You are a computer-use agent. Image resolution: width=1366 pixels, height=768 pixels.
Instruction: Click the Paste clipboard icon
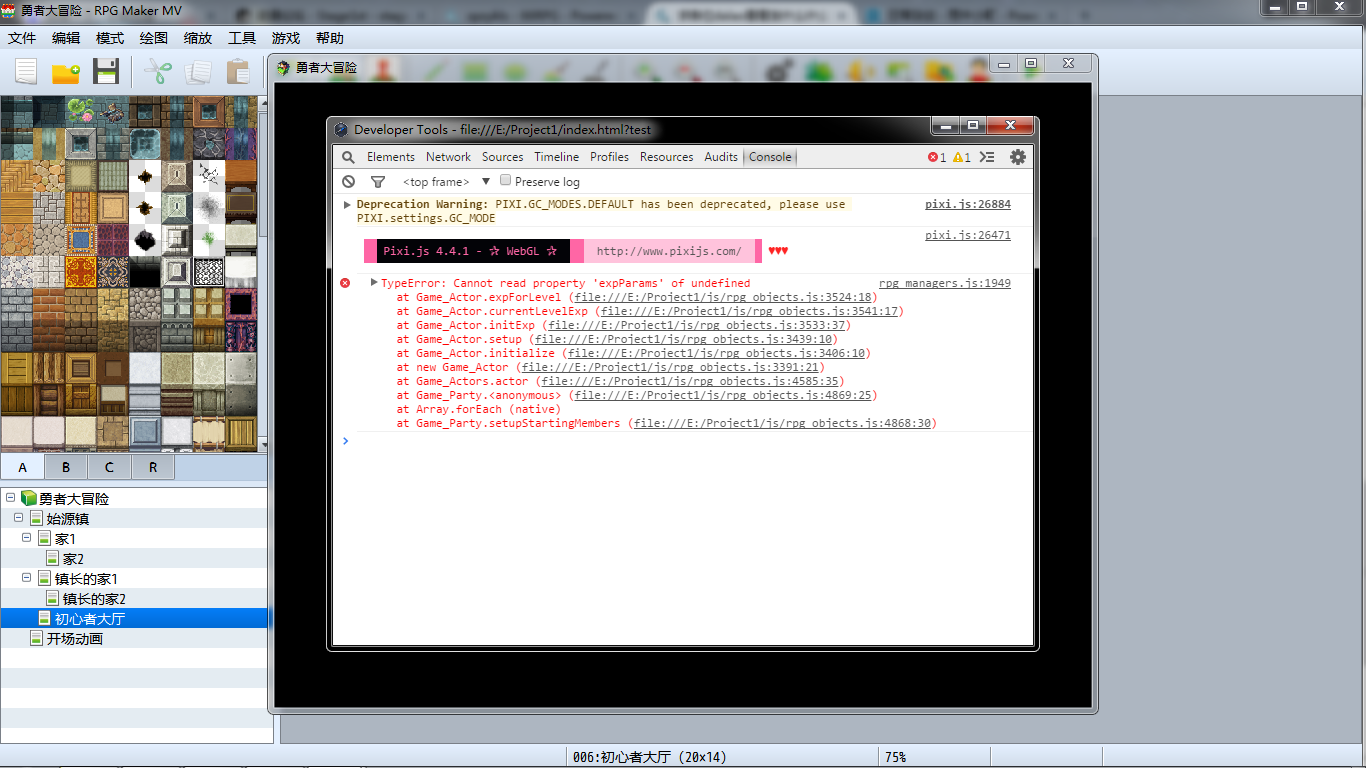(x=238, y=72)
